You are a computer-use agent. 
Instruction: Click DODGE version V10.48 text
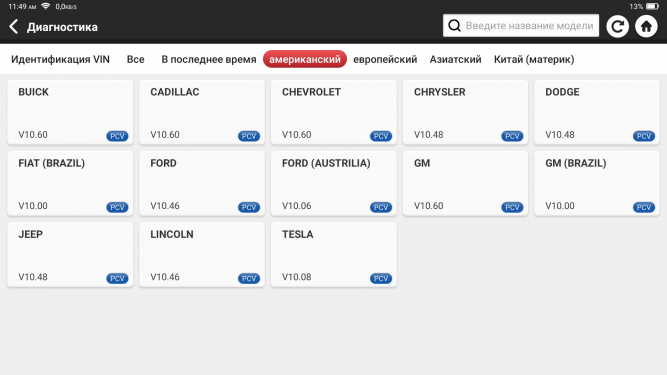560,134
